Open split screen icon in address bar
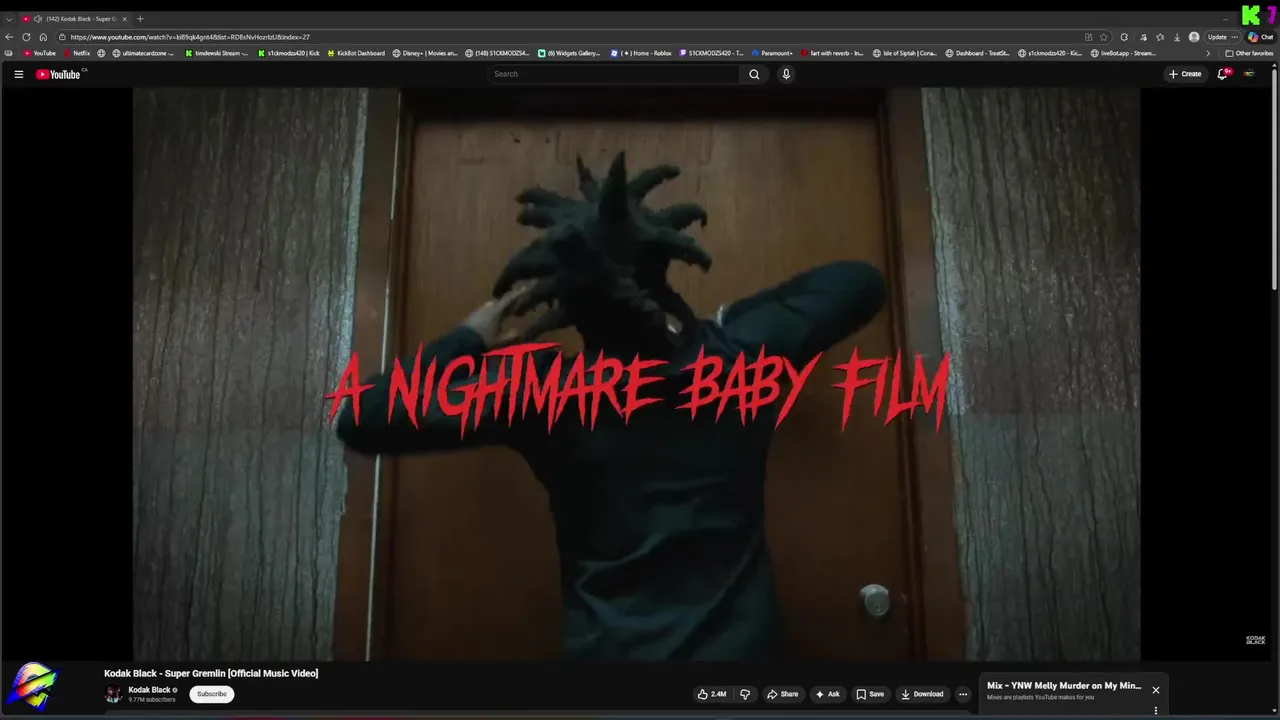The height and width of the screenshot is (720, 1280). 1088,37
